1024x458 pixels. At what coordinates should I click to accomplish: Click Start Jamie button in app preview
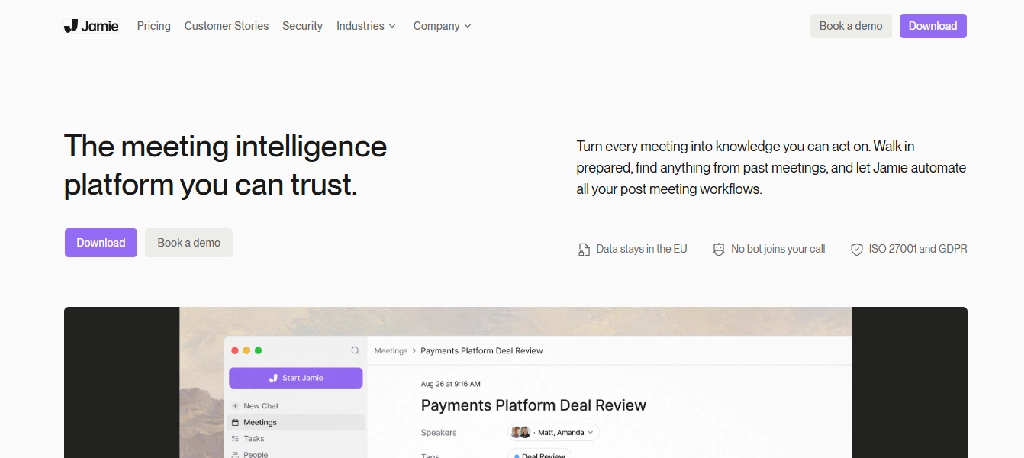click(296, 378)
